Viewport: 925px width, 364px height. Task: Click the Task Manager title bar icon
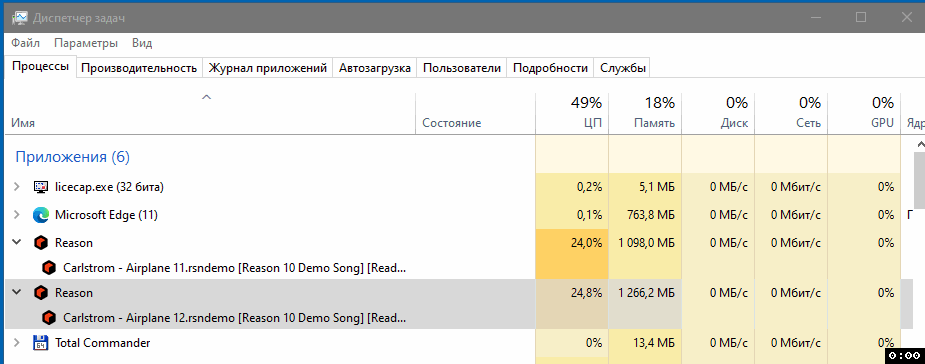click(19, 18)
